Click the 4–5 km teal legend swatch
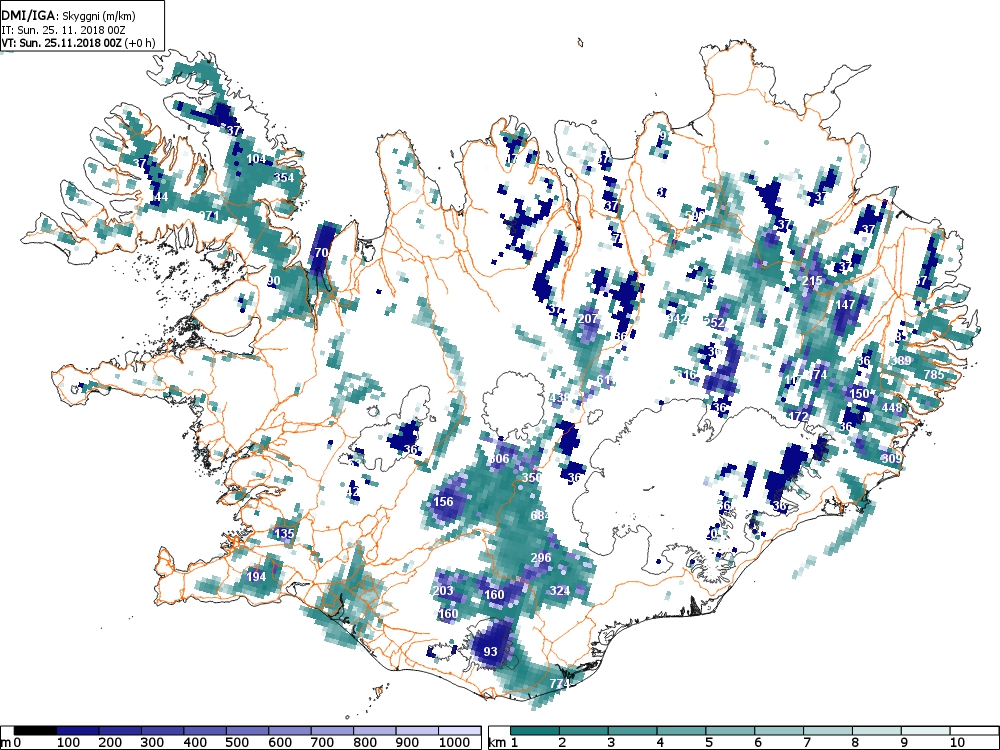 point(681,731)
